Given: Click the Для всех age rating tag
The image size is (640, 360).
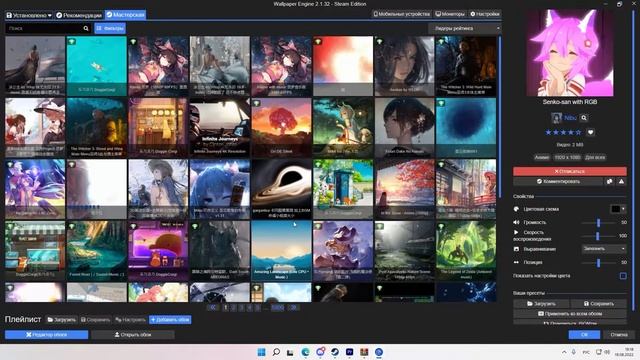Looking at the screenshot, I should point(595,157).
